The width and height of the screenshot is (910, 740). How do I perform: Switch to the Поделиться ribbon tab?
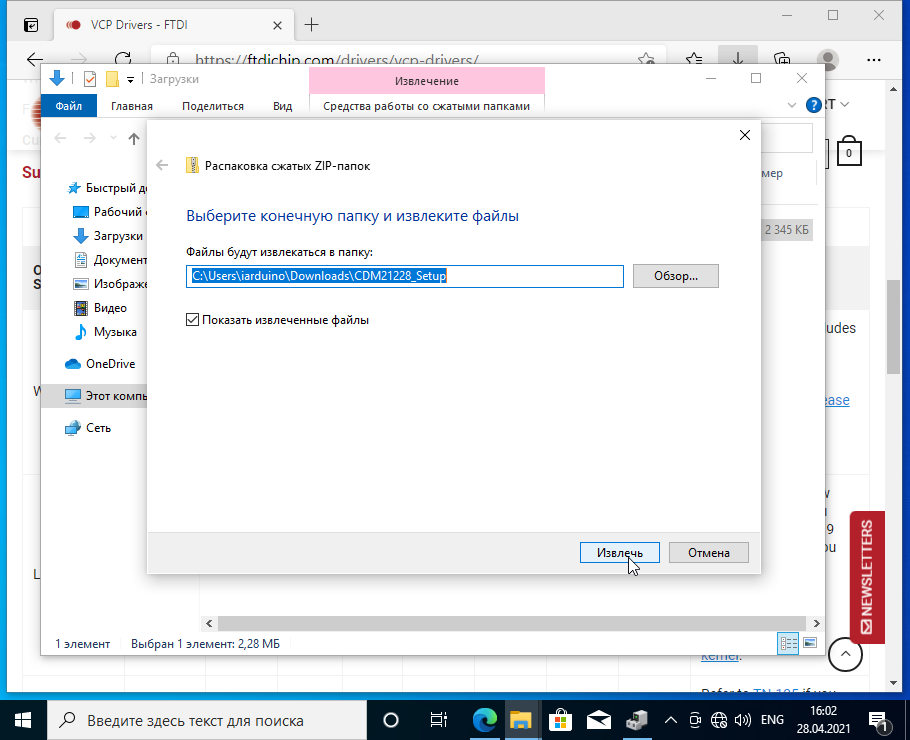(212, 106)
